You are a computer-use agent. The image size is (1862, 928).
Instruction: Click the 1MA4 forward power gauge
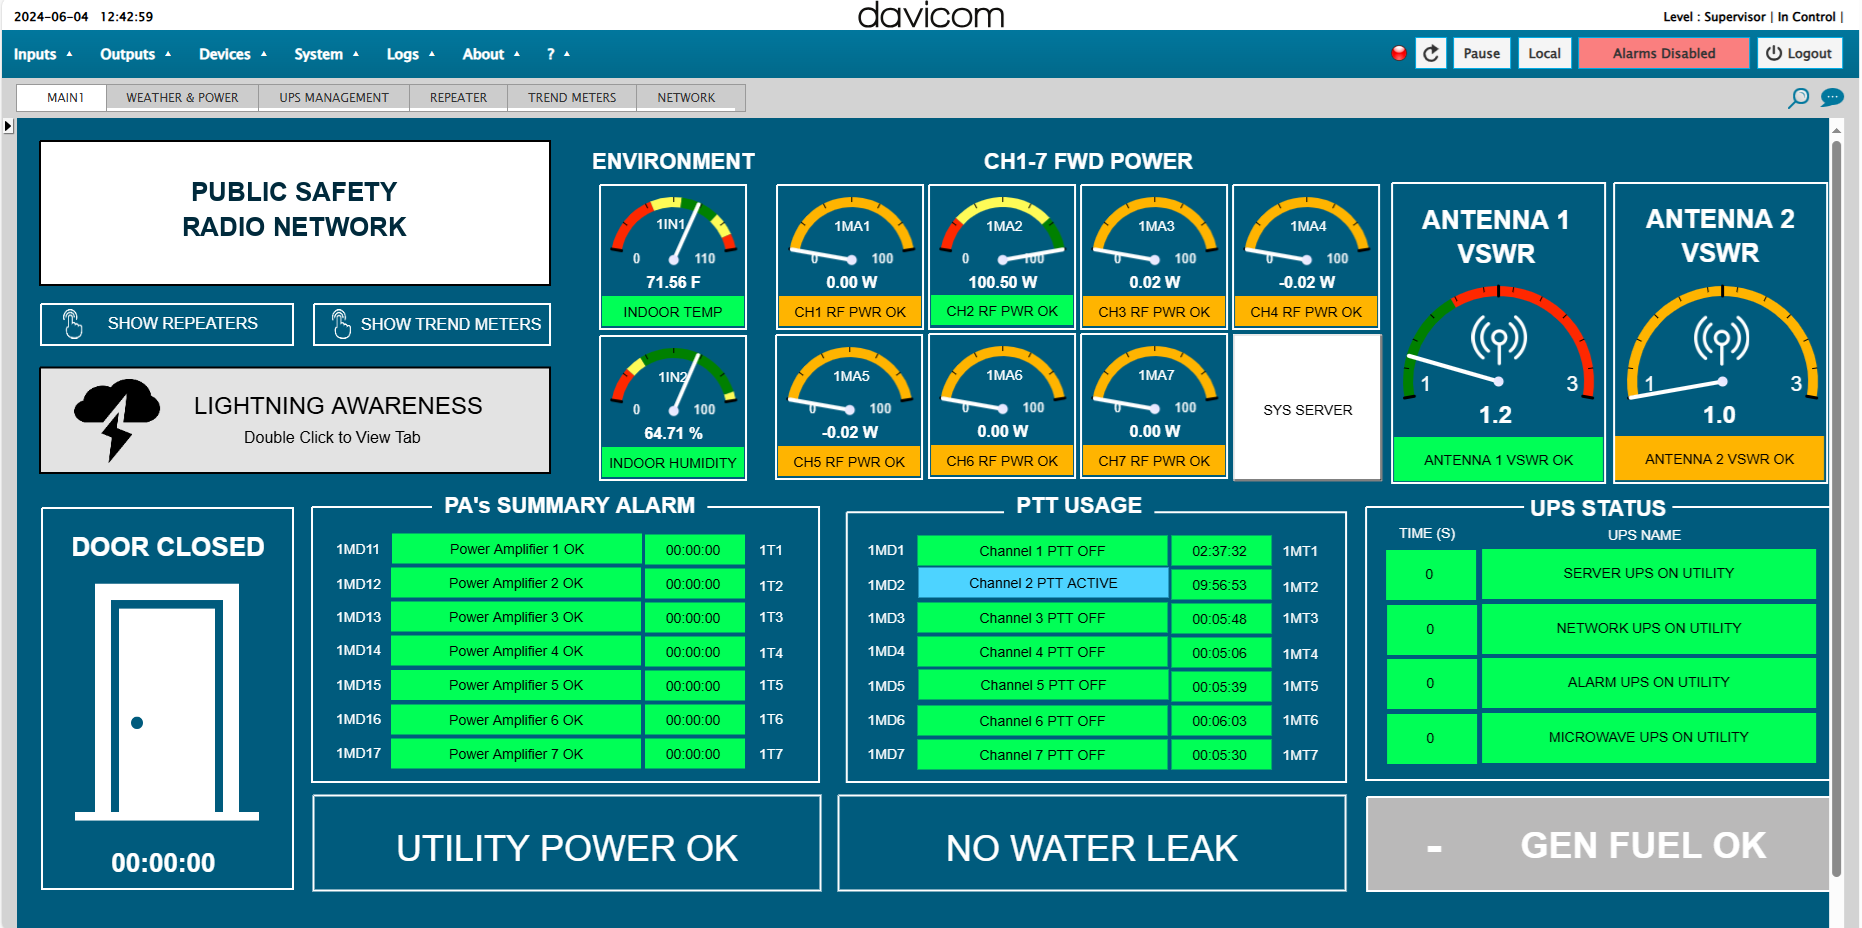(x=1307, y=232)
